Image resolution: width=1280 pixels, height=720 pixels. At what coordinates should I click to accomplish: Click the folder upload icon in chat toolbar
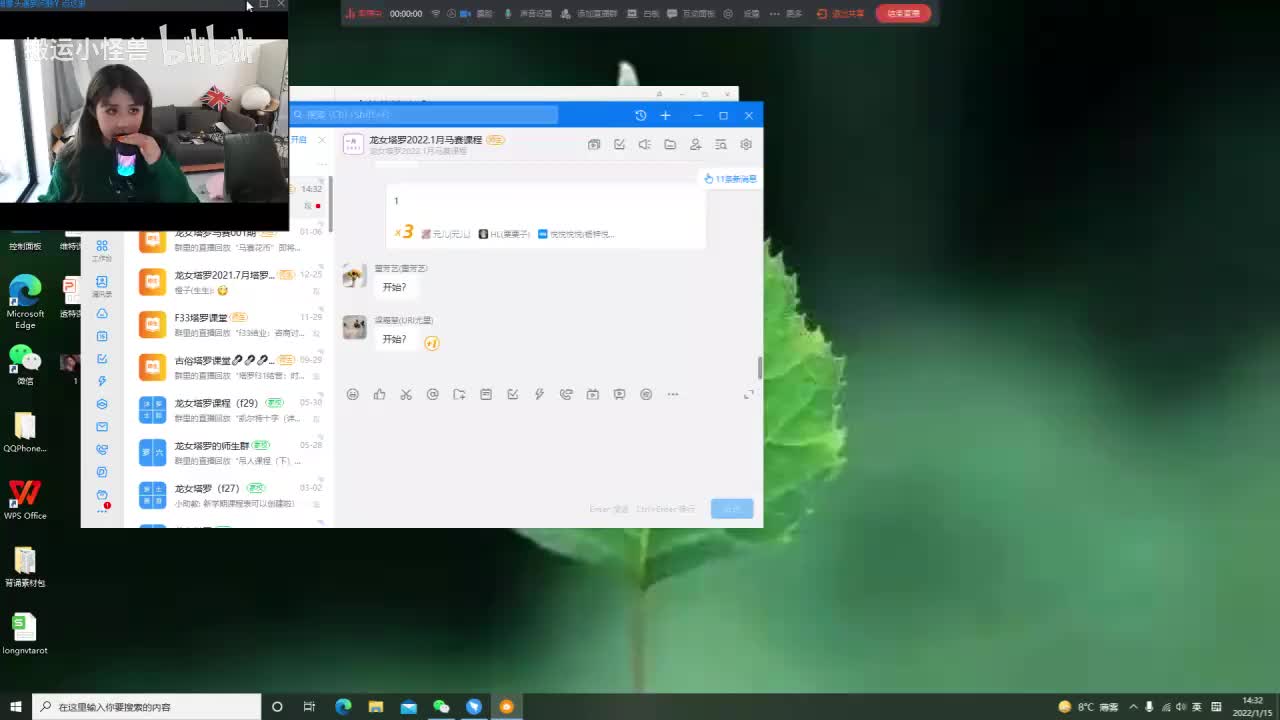459,395
